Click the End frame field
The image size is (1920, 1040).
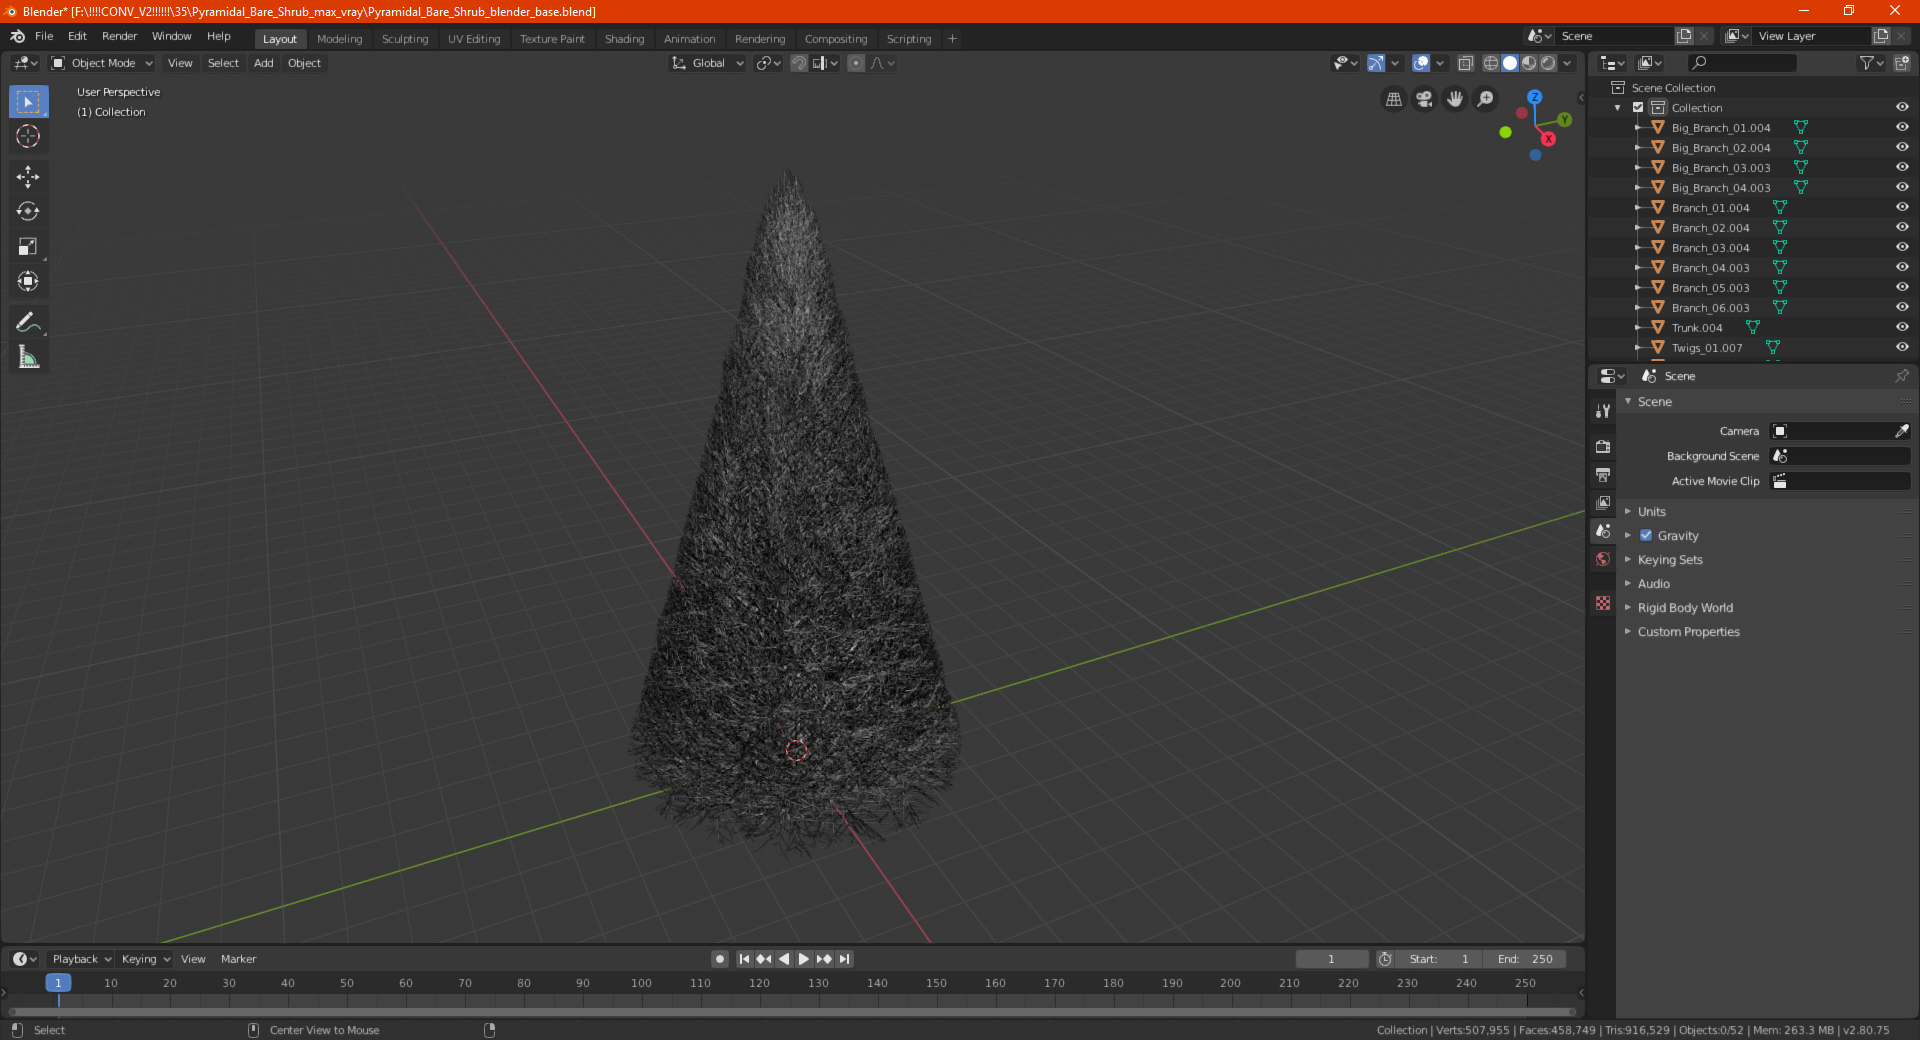pyautogui.click(x=1525, y=959)
